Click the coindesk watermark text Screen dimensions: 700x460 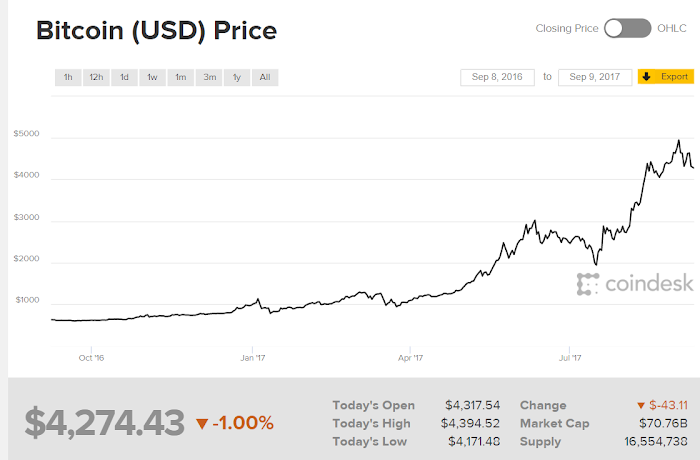pos(649,283)
